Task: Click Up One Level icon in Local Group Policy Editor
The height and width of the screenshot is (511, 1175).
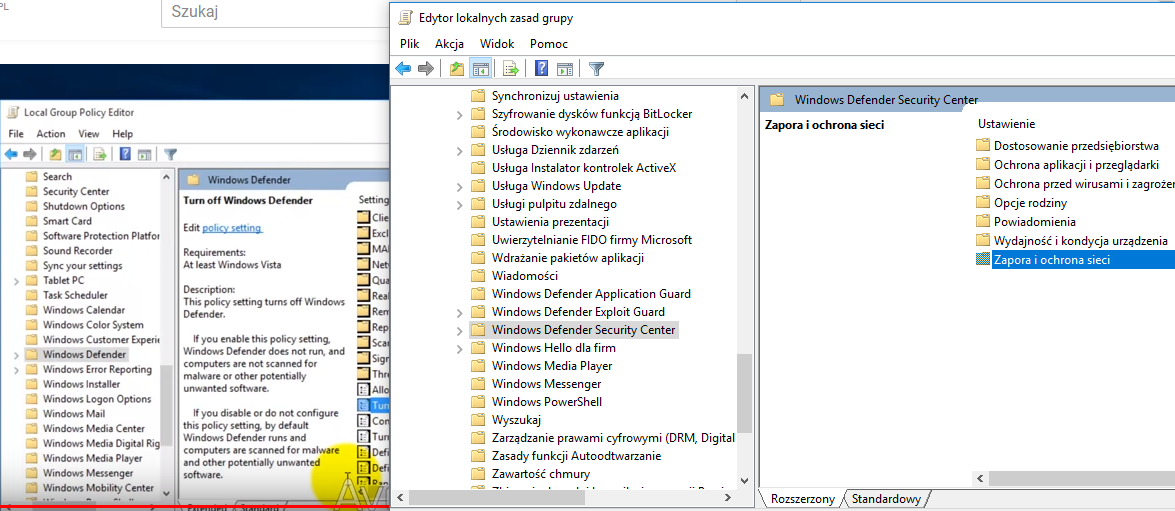Action: point(55,154)
